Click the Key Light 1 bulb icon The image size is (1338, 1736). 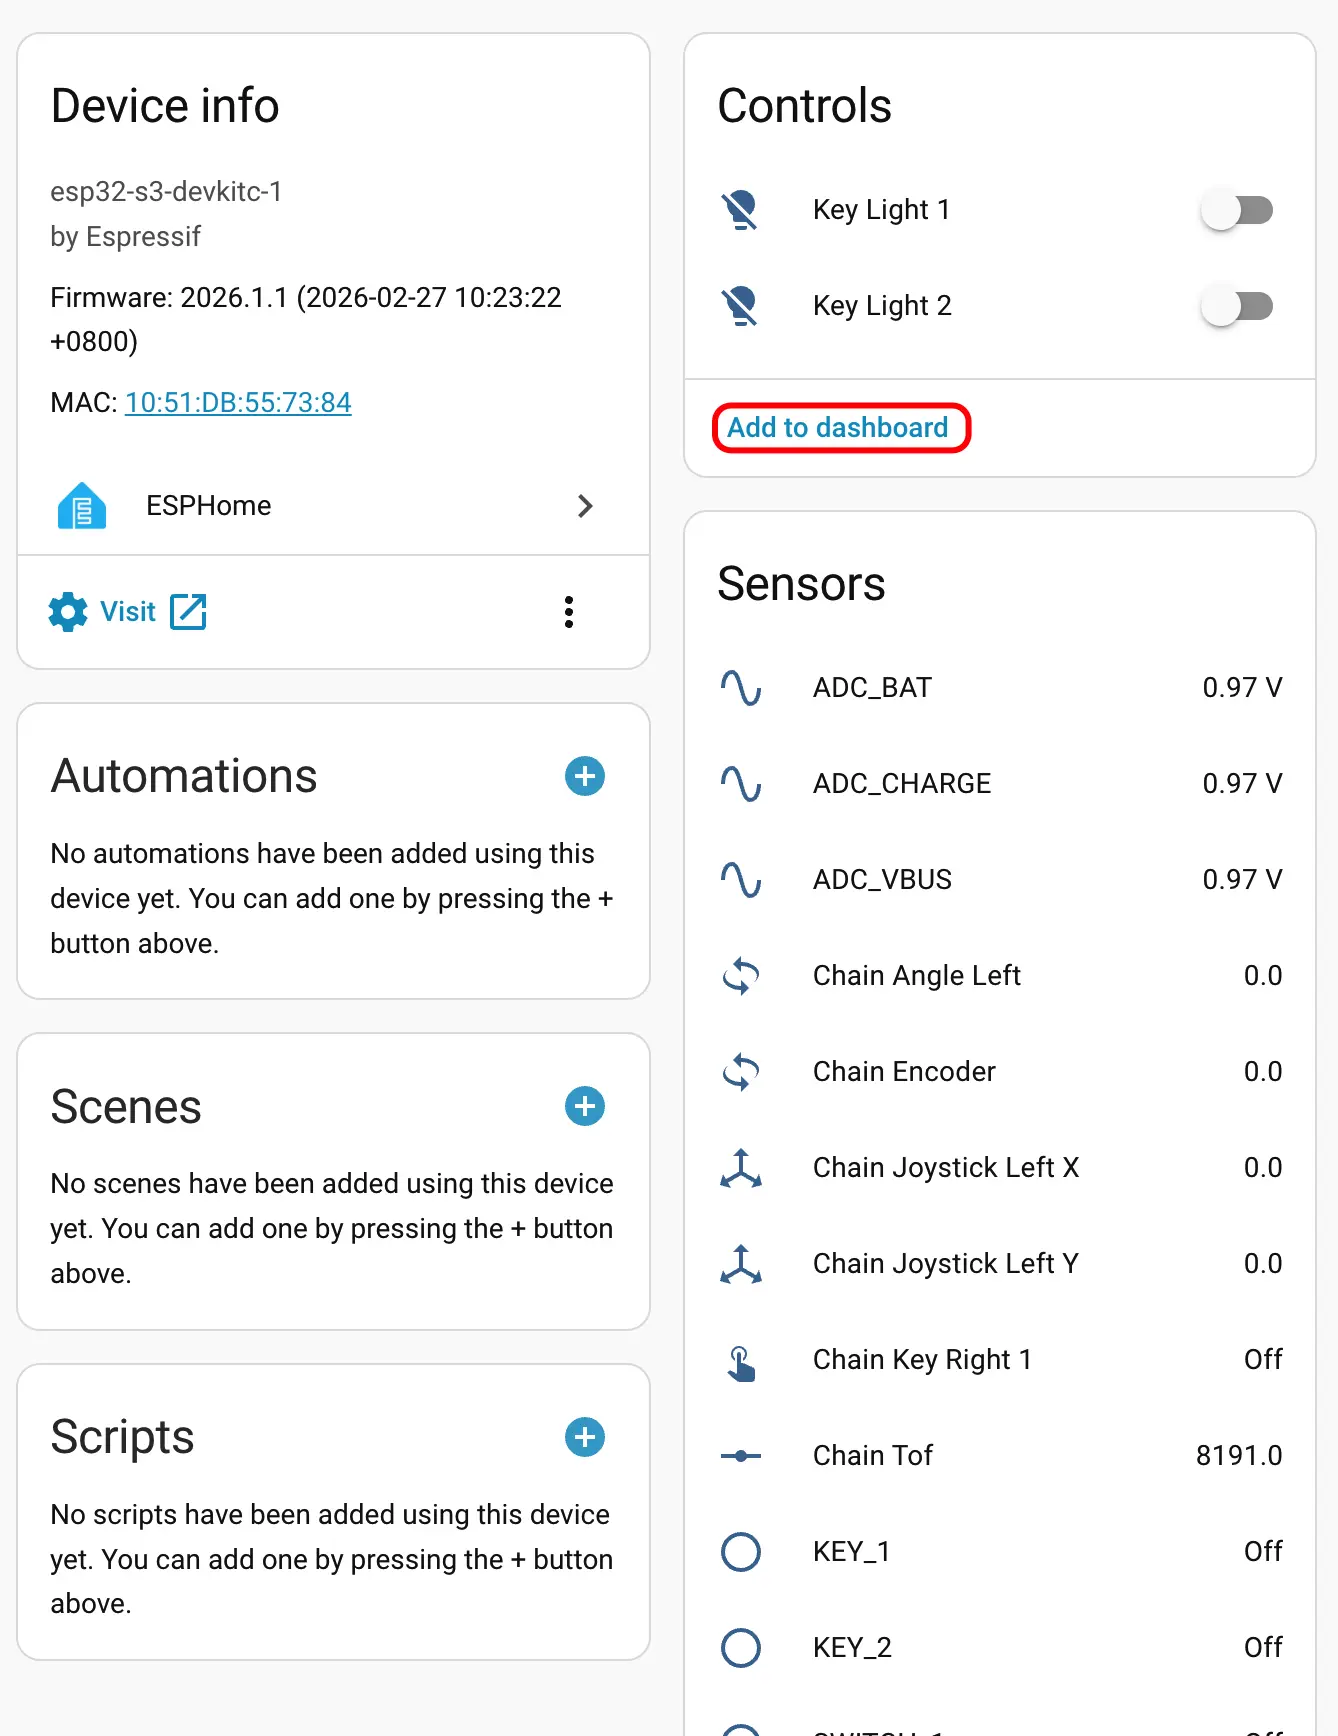tap(741, 210)
